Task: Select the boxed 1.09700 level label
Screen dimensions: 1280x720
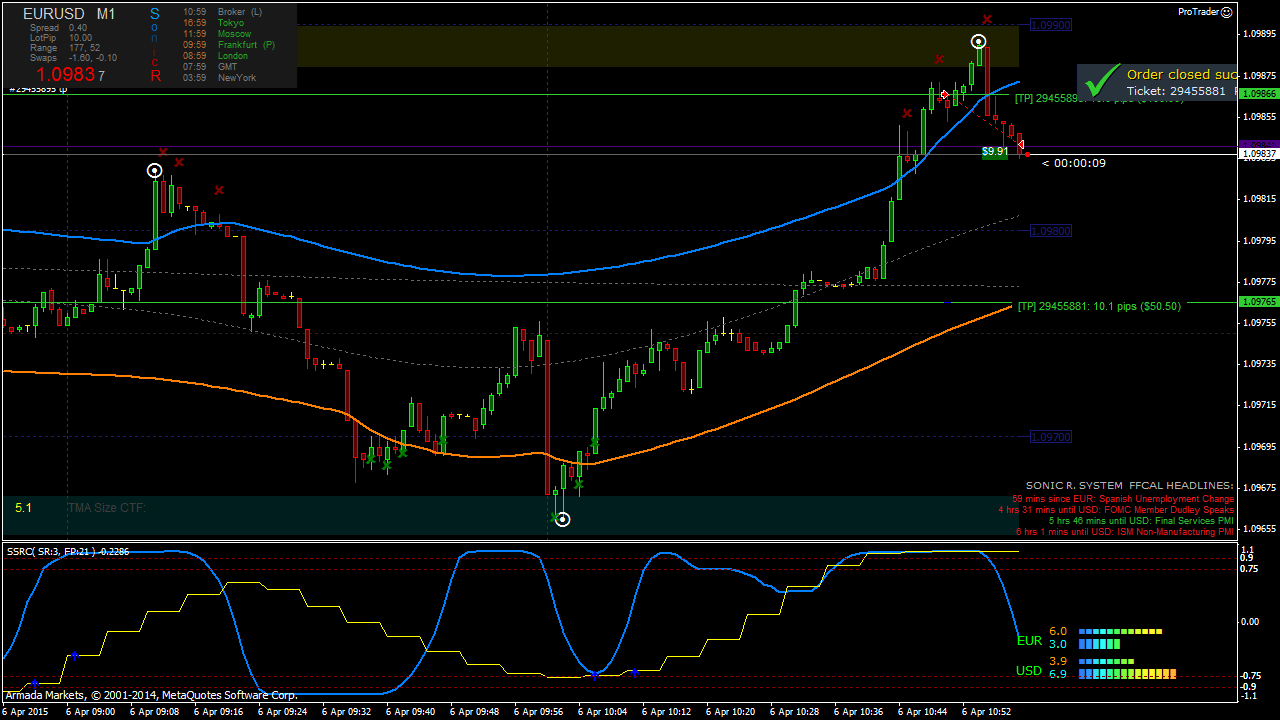Action: (x=1050, y=437)
